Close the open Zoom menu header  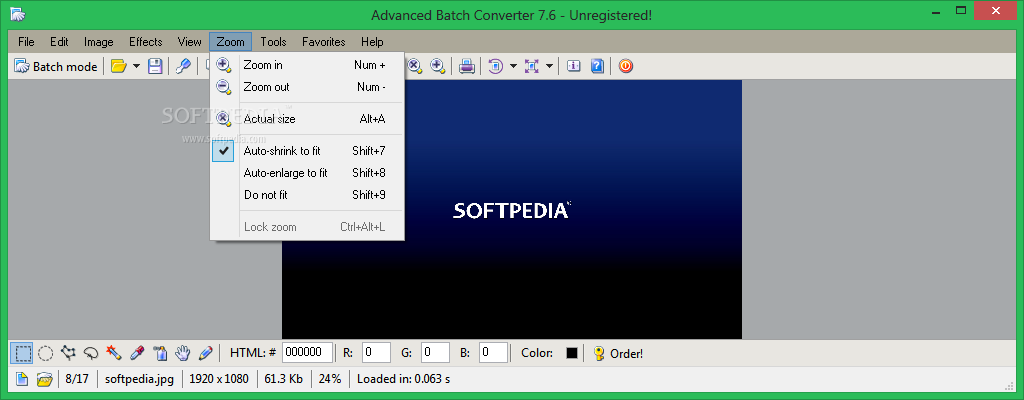point(231,42)
